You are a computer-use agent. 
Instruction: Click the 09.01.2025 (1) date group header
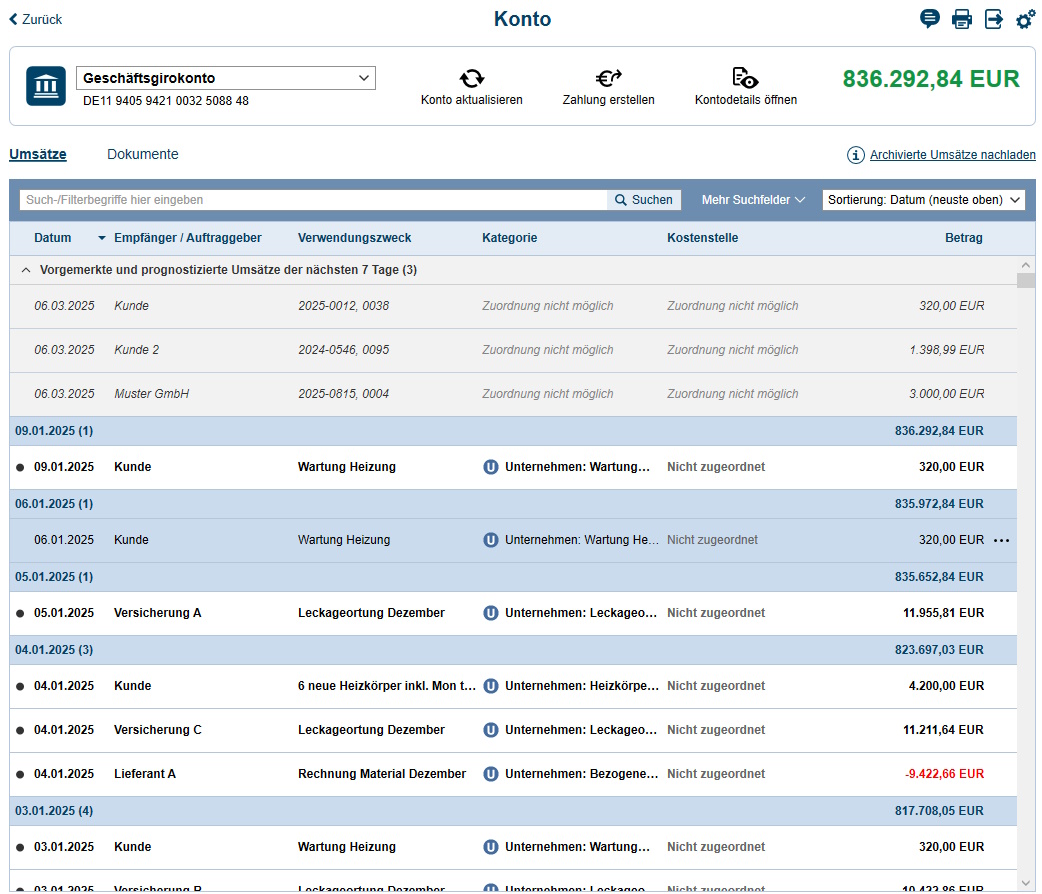[x=513, y=431]
